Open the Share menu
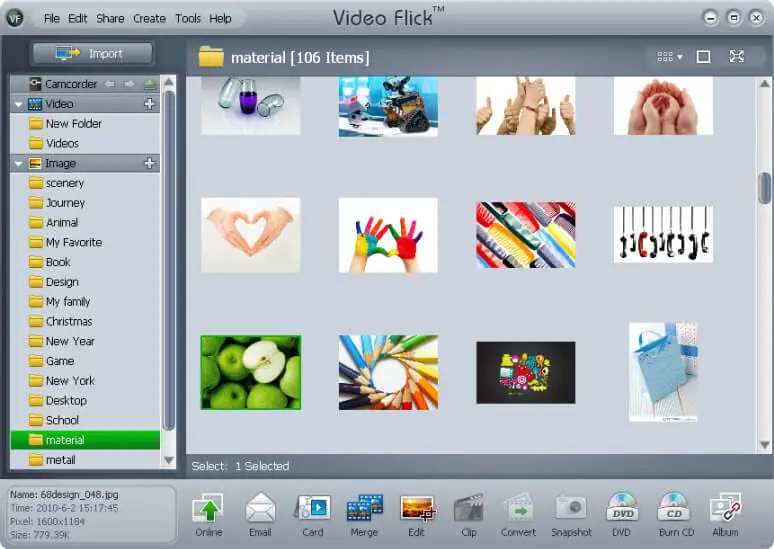774x549 pixels. click(110, 19)
